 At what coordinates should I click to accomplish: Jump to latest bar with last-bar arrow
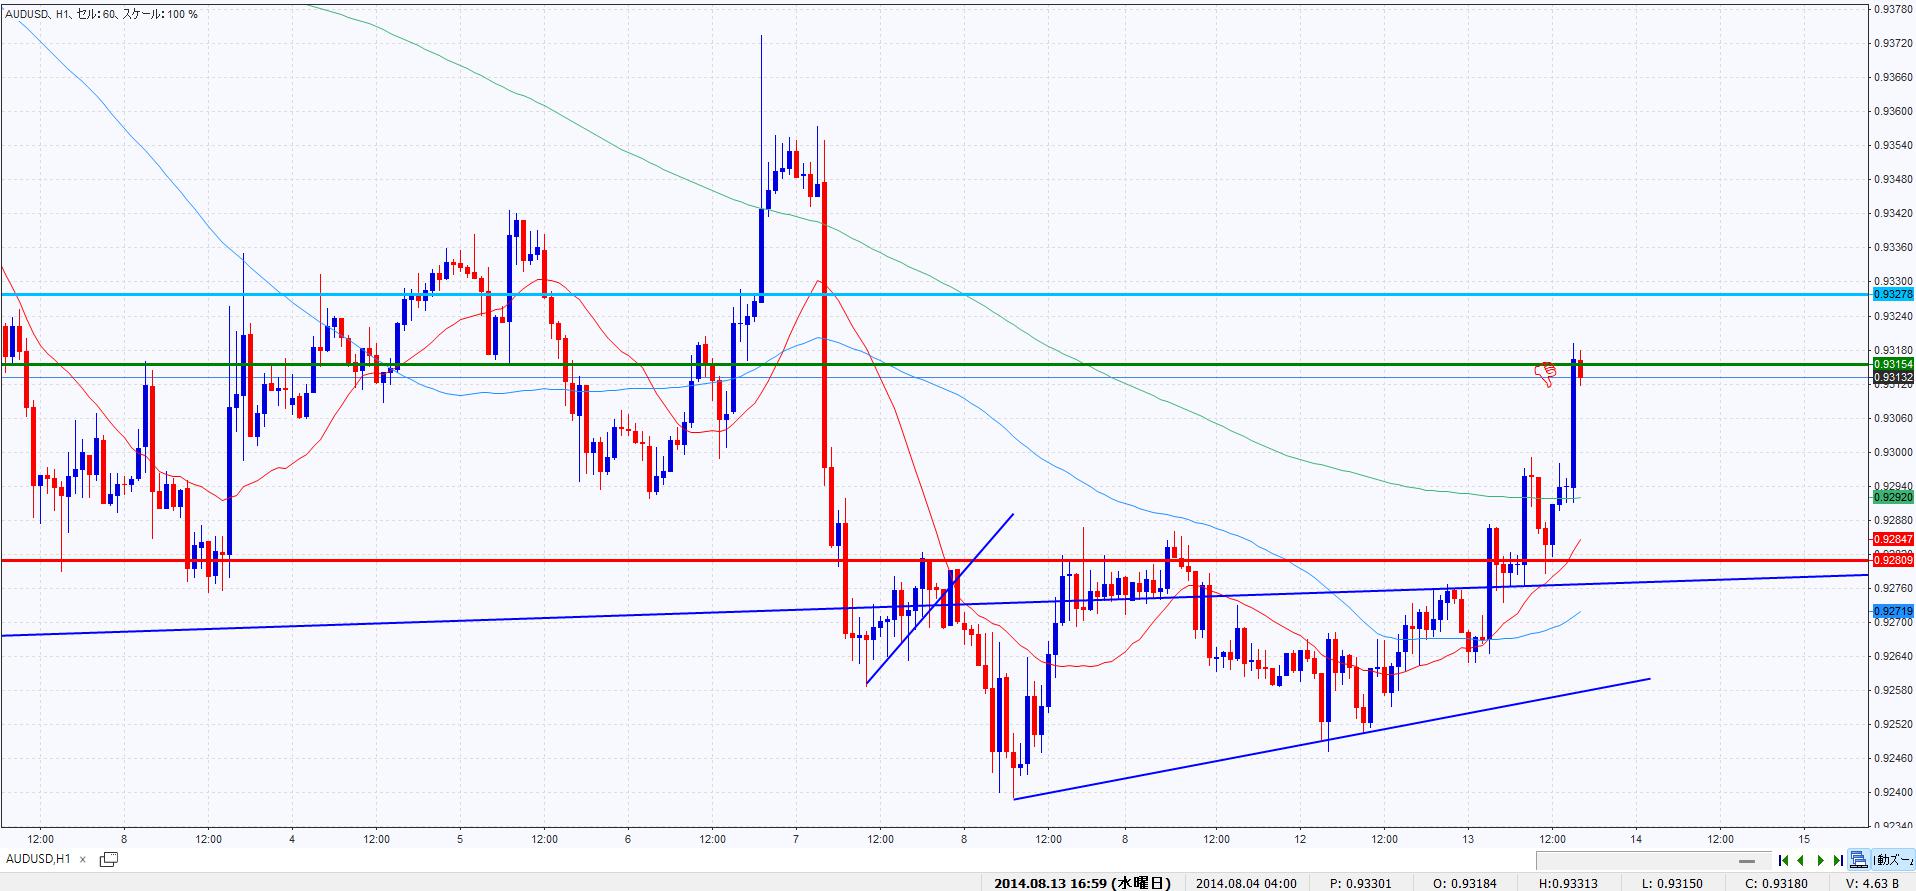1838,860
